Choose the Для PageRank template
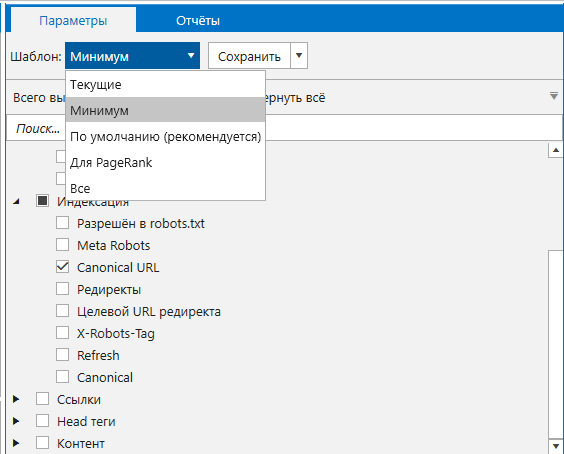 [165, 163]
